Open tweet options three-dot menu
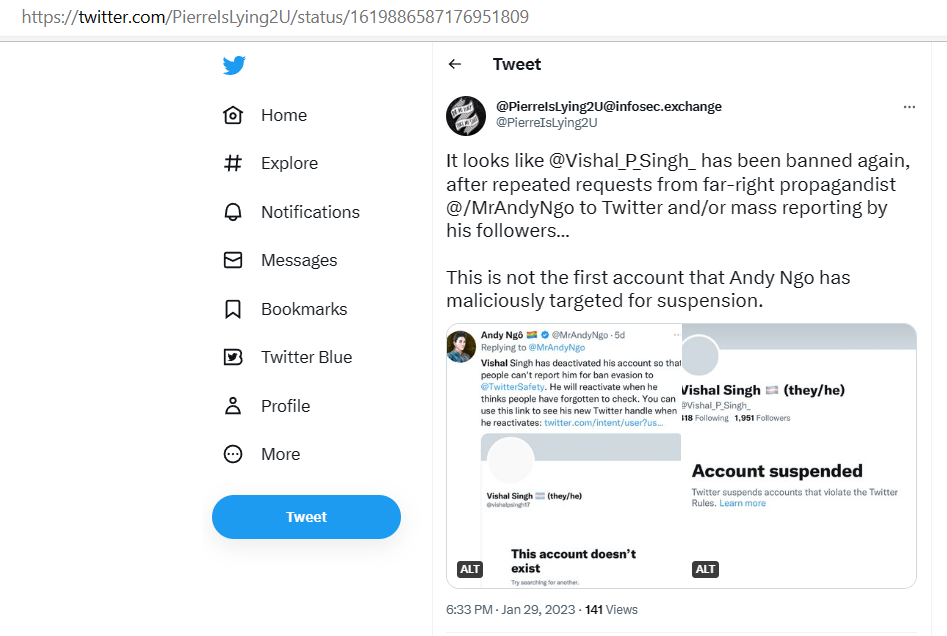947x636 pixels. pos(909,107)
